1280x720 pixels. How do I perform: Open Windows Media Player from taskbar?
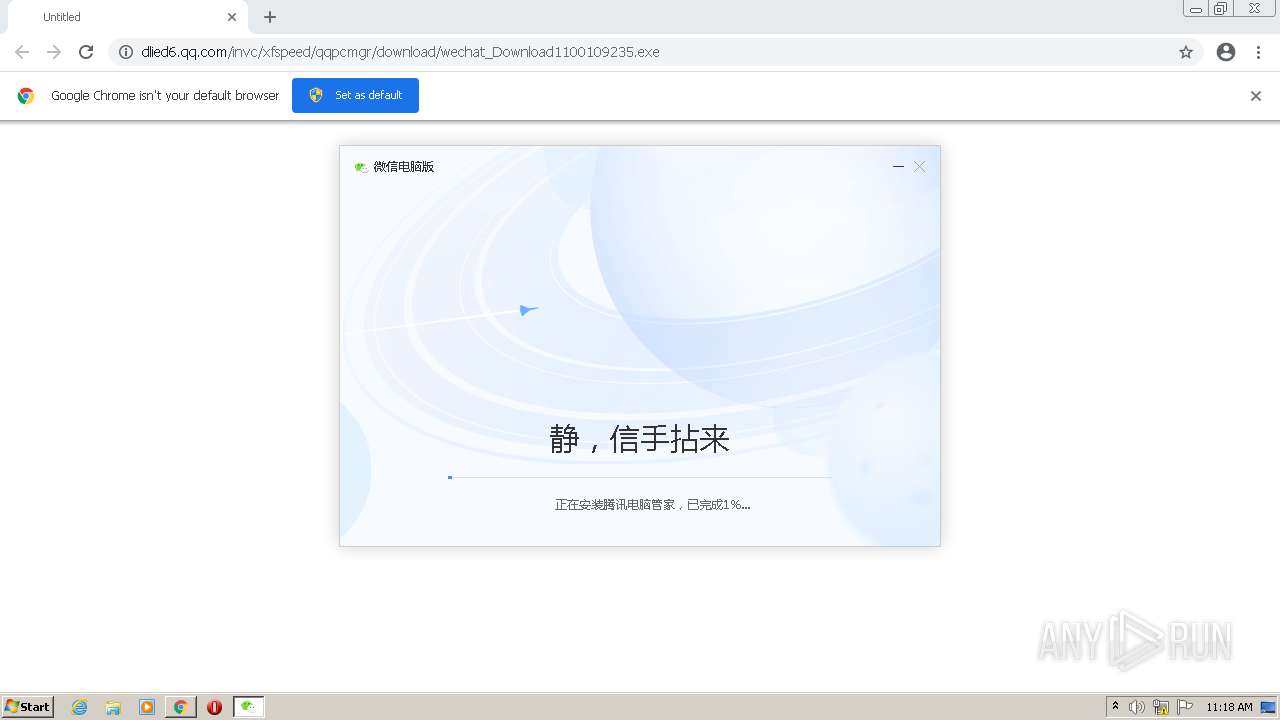pos(147,707)
